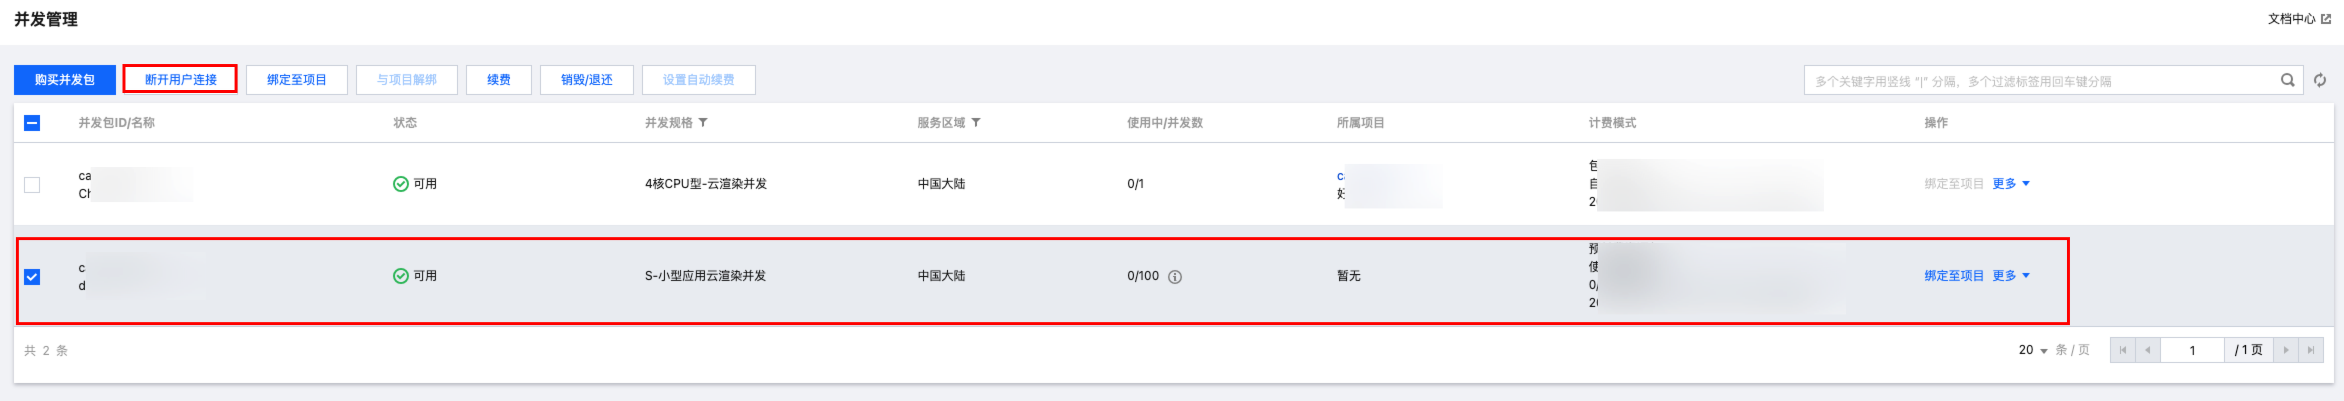Viewport: 2344px width, 401px height.
Task: Uncheck the S-小型应用云渲染并发 row checkbox
Action: (32, 277)
